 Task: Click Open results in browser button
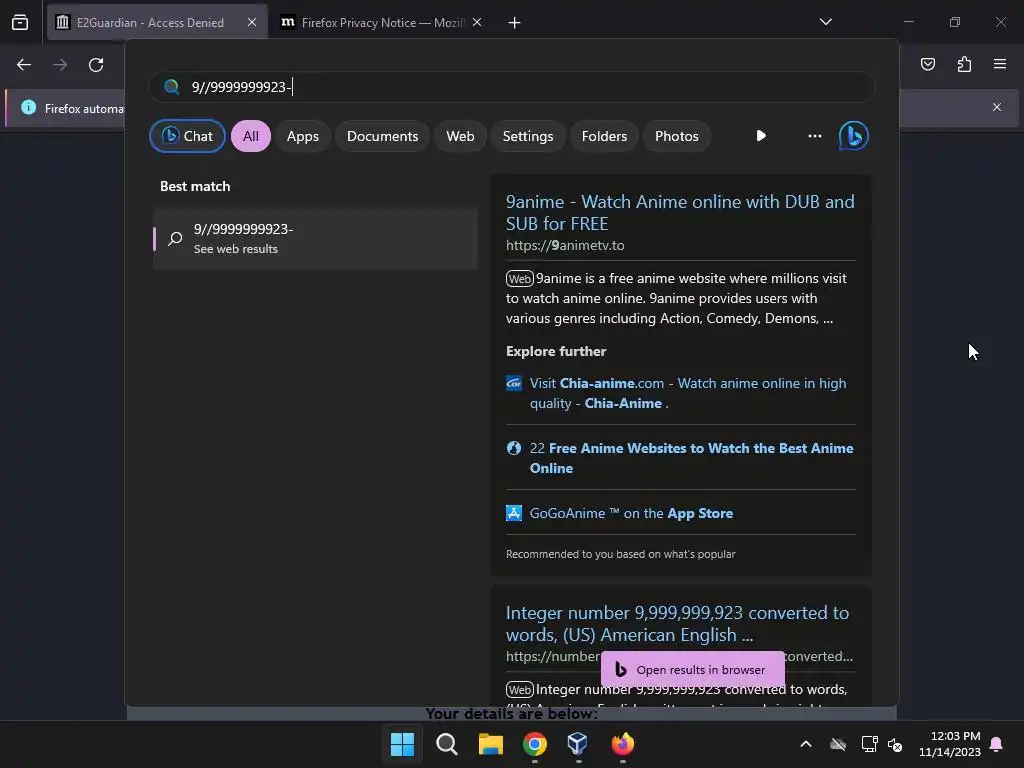(x=692, y=669)
